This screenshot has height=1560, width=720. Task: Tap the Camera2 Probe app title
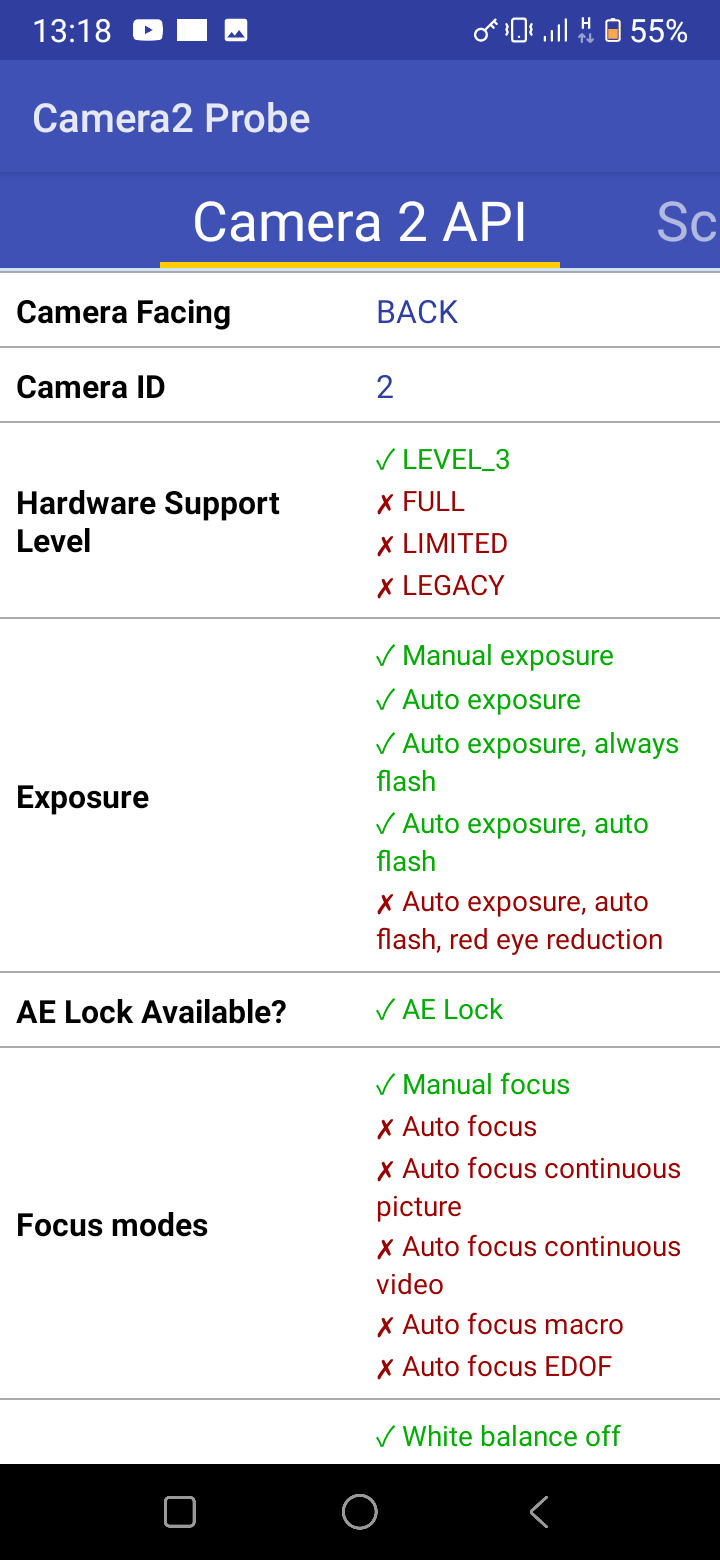pos(171,118)
